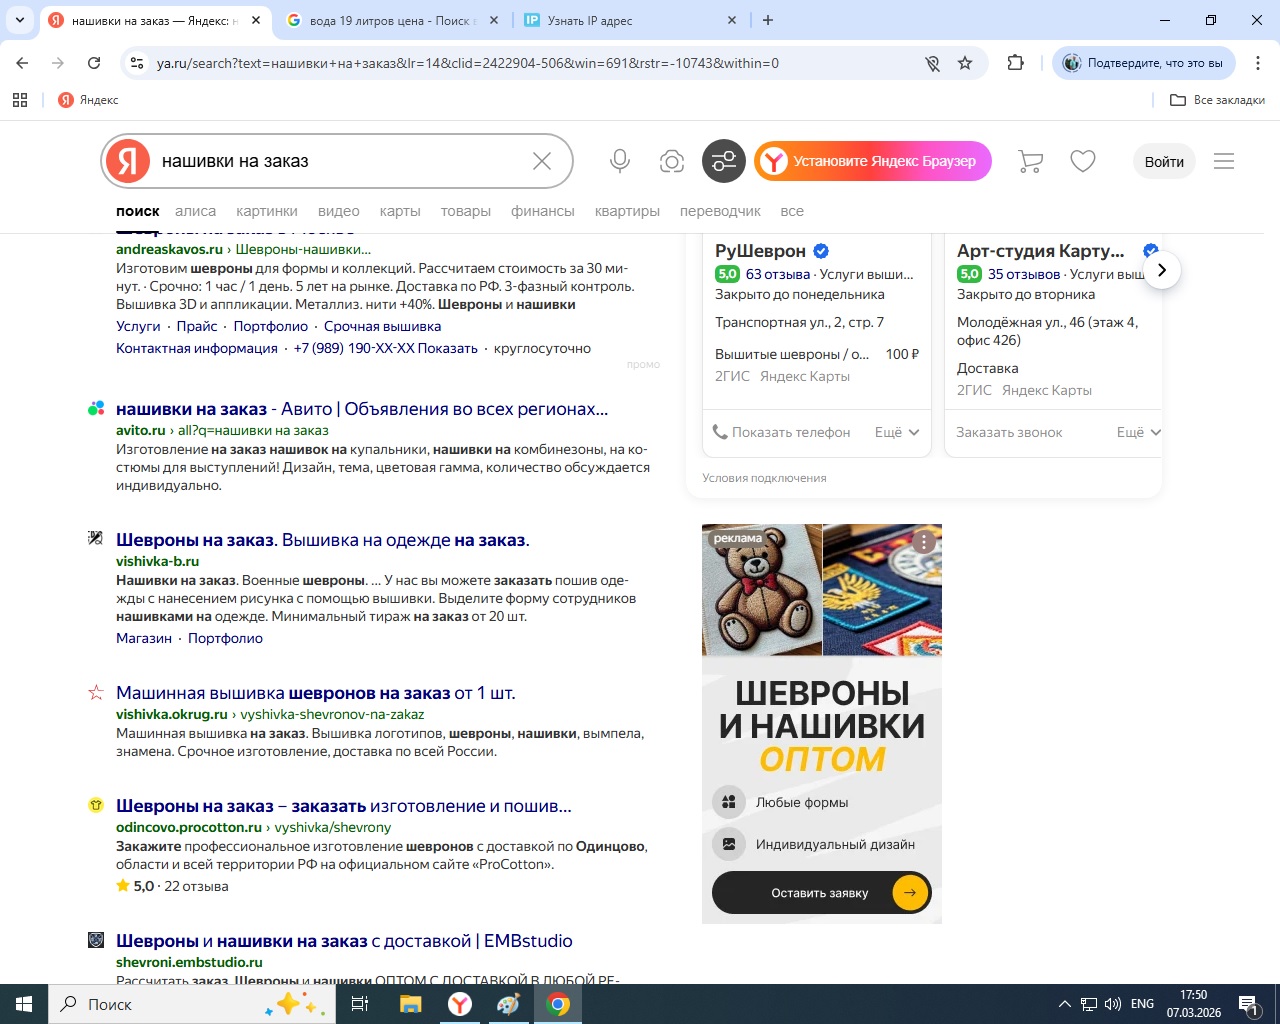1280x1024 pixels.
Task: Close the 'нашивки на заказ' tab
Action: coord(256,20)
